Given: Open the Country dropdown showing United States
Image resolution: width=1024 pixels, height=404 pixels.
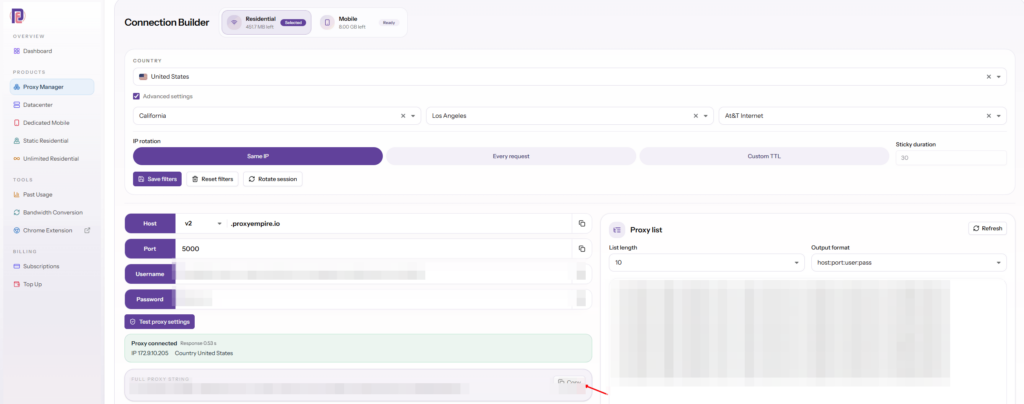Looking at the screenshot, I should [x=569, y=76].
